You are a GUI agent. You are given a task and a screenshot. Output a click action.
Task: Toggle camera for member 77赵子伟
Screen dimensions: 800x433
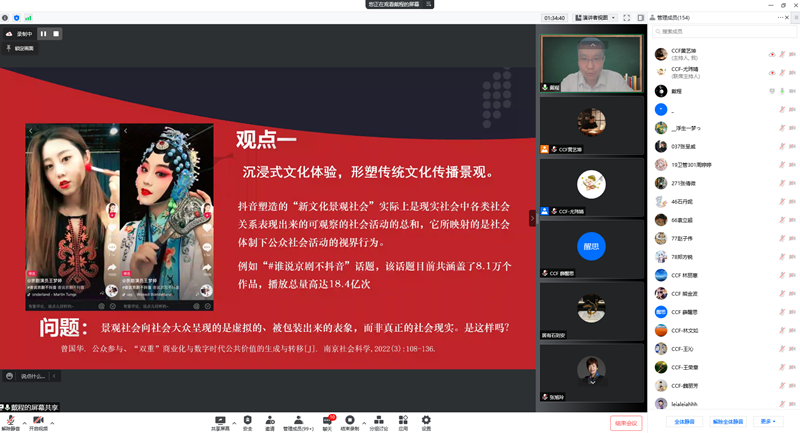click(x=792, y=238)
